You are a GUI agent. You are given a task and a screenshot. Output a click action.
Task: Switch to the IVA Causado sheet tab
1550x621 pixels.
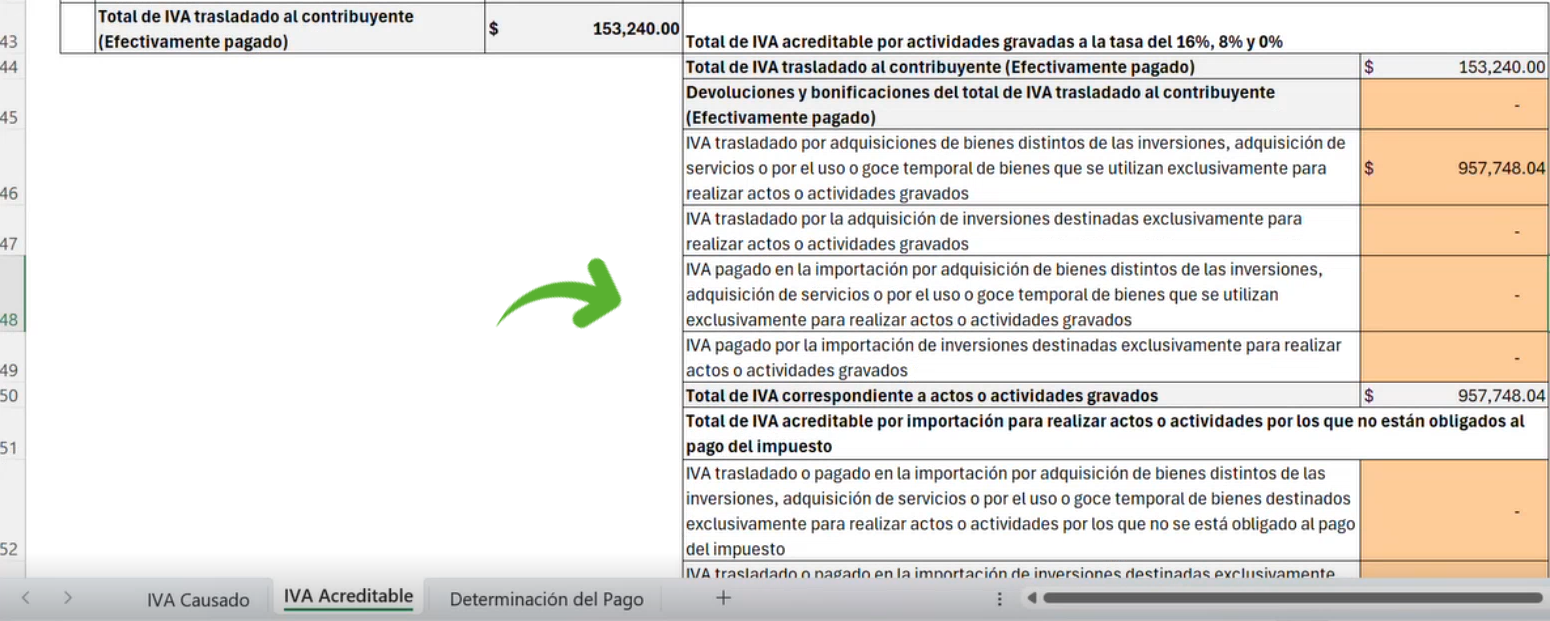pos(198,600)
